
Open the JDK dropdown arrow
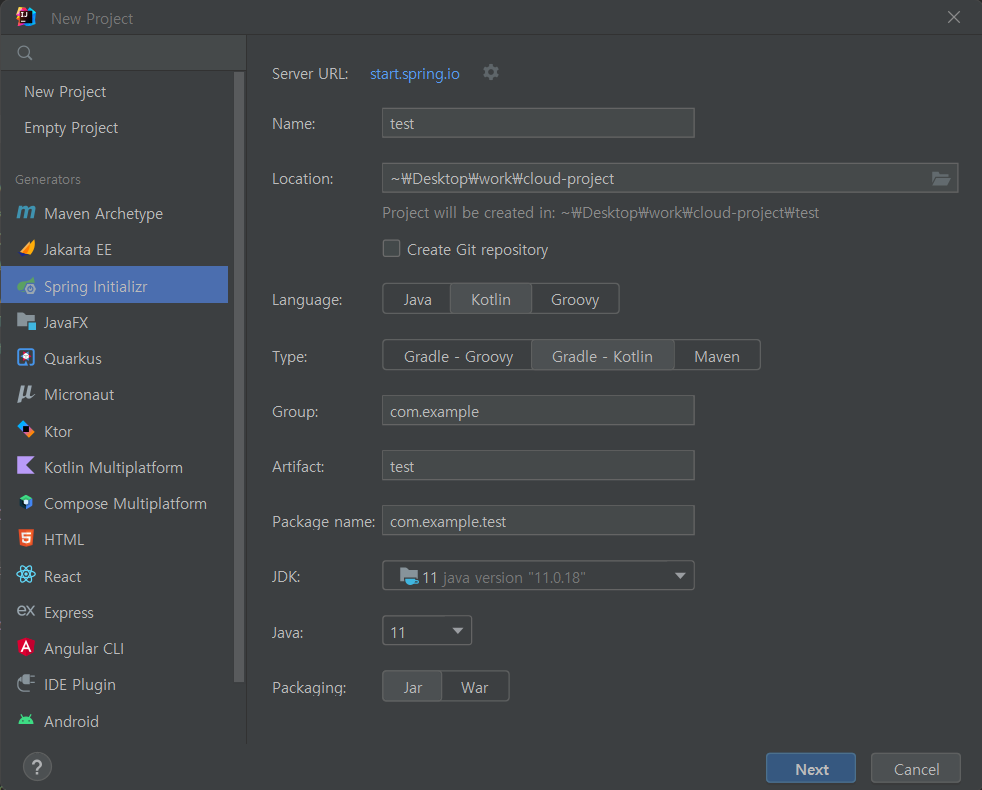(680, 576)
